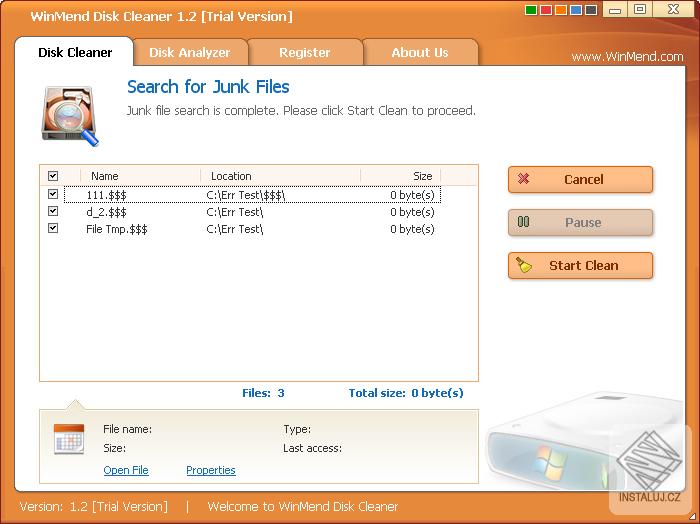Click the Files: 3 count label
700x524 pixels.
tap(263, 393)
